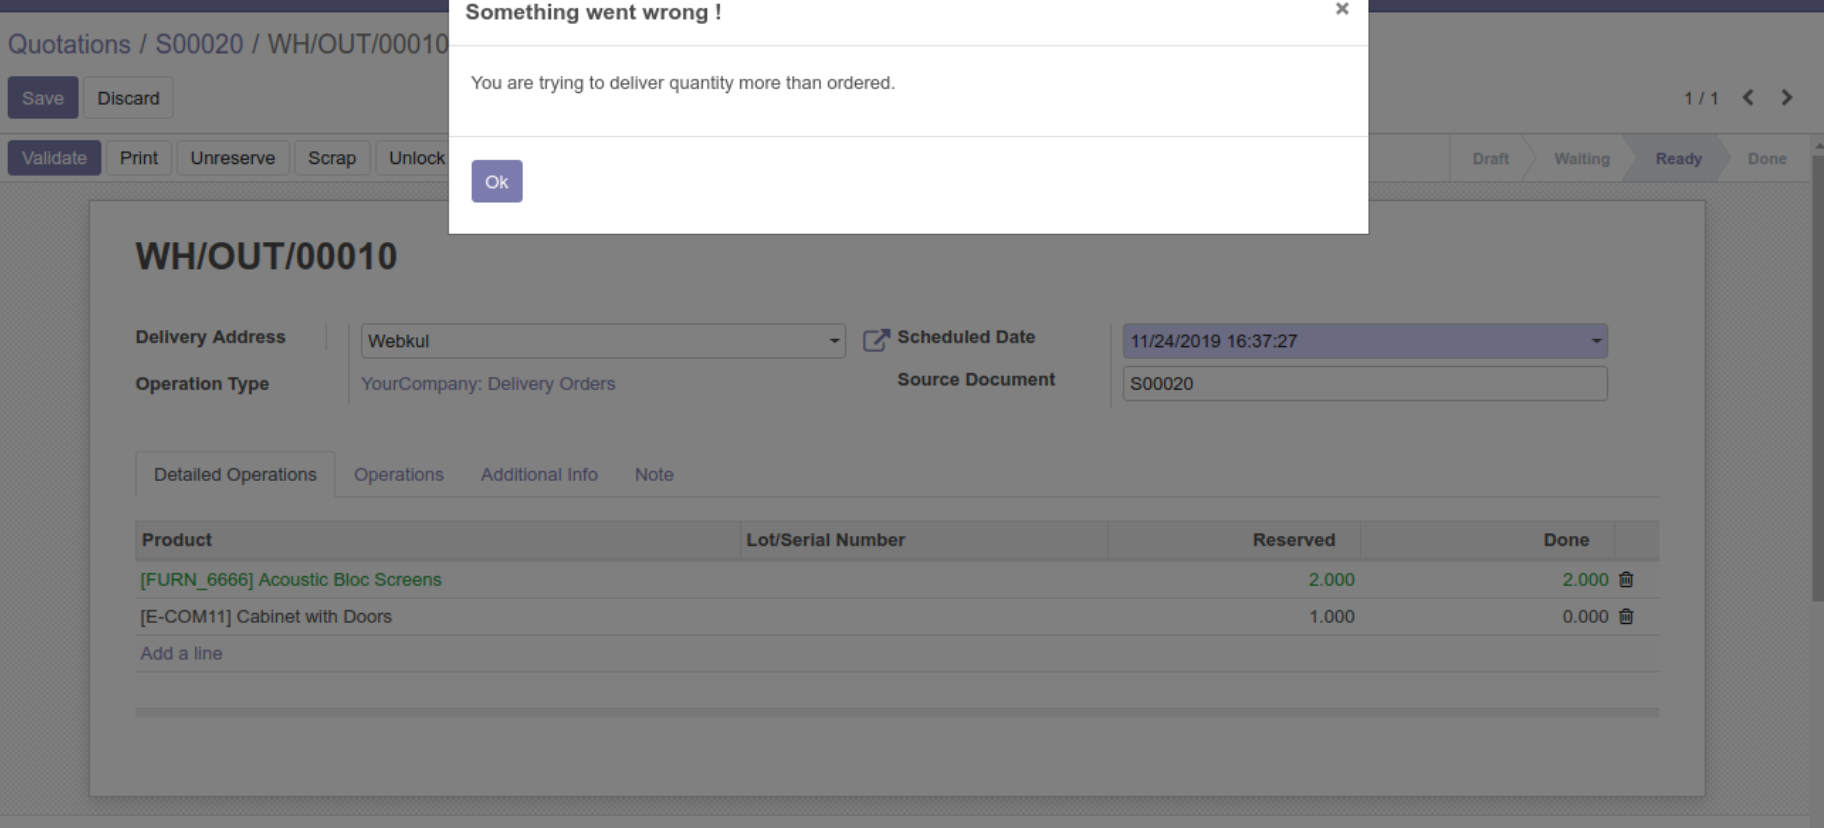The image size is (1824, 828).
Task: Click the Scrap button
Action: pos(331,158)
